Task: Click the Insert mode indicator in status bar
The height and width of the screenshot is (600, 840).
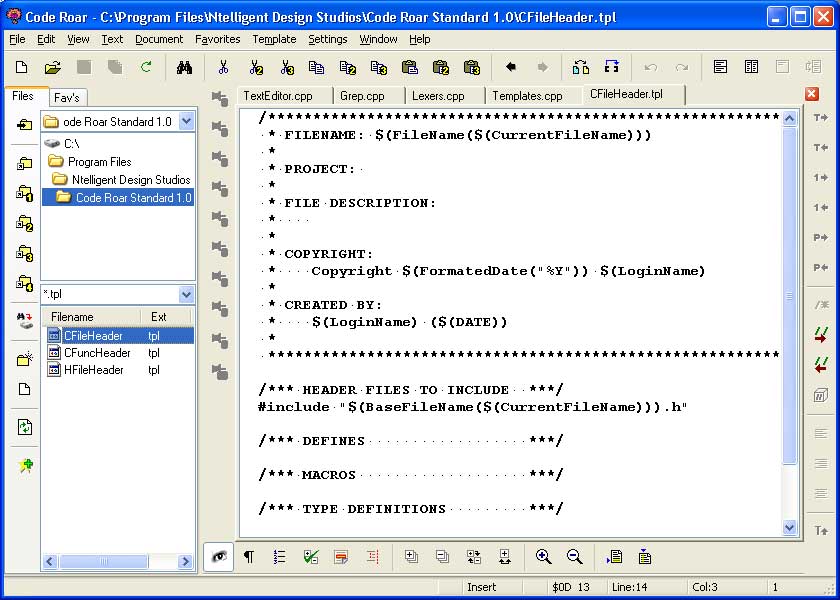Action: point(482,587)
